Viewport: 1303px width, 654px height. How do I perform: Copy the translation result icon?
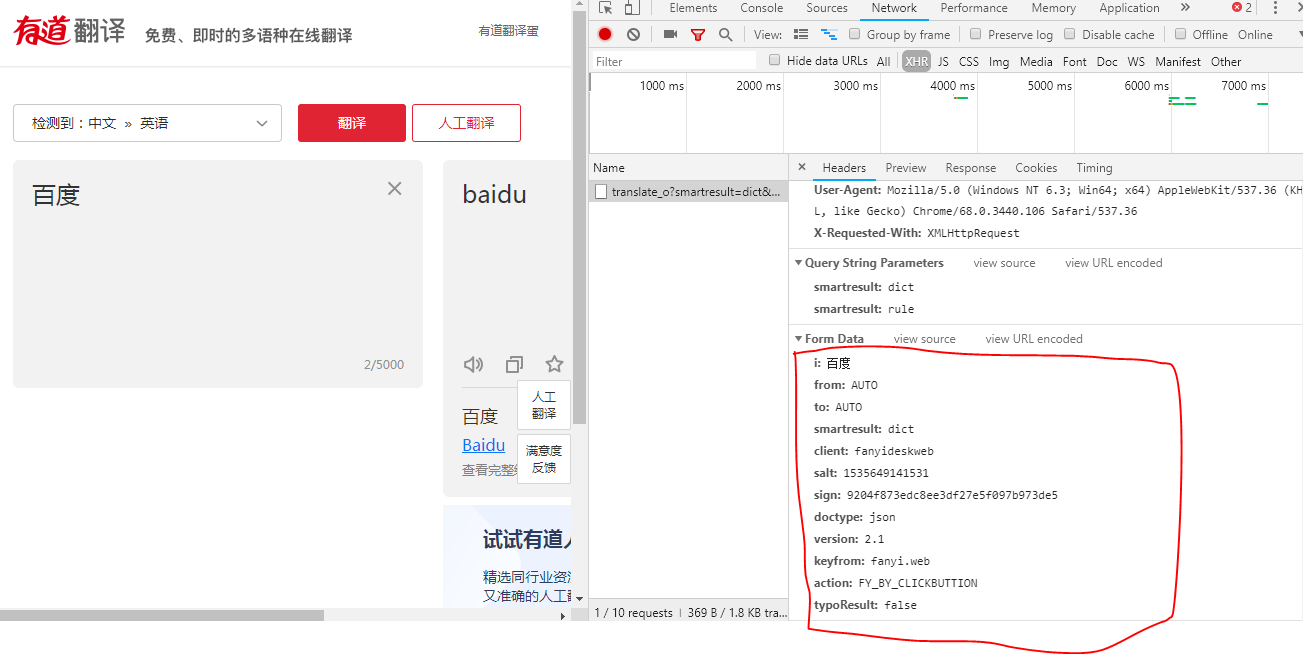pos(514,364)
